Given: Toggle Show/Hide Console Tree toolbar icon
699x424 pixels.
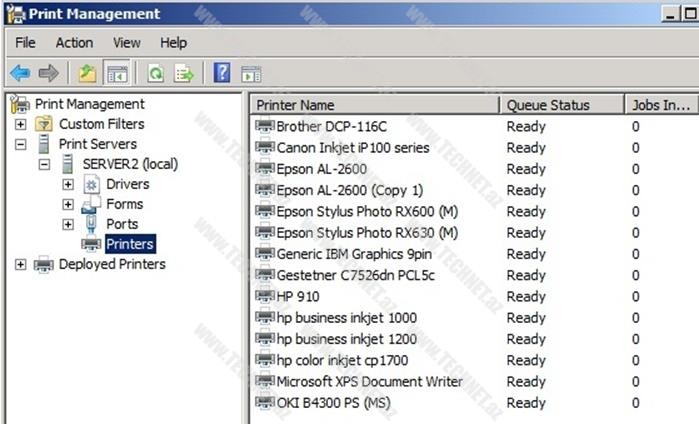Looking at the screenshot, I should 117,73.
